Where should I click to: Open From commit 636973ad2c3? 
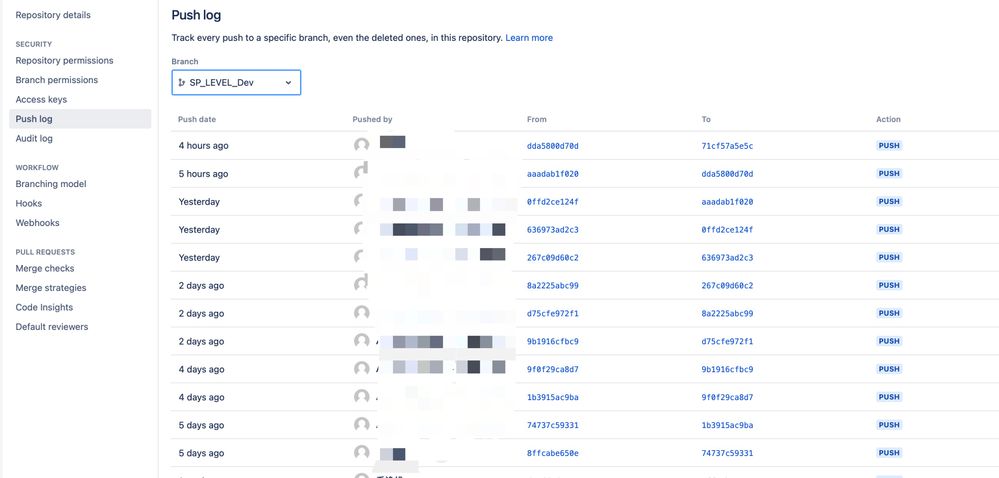tap(552, 229)
